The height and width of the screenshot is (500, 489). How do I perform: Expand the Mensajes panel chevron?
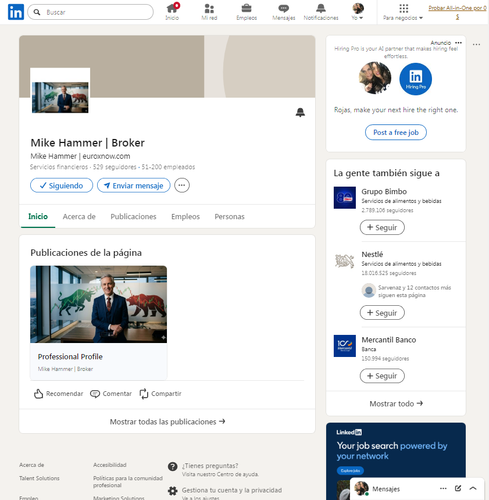pos(473,488)
